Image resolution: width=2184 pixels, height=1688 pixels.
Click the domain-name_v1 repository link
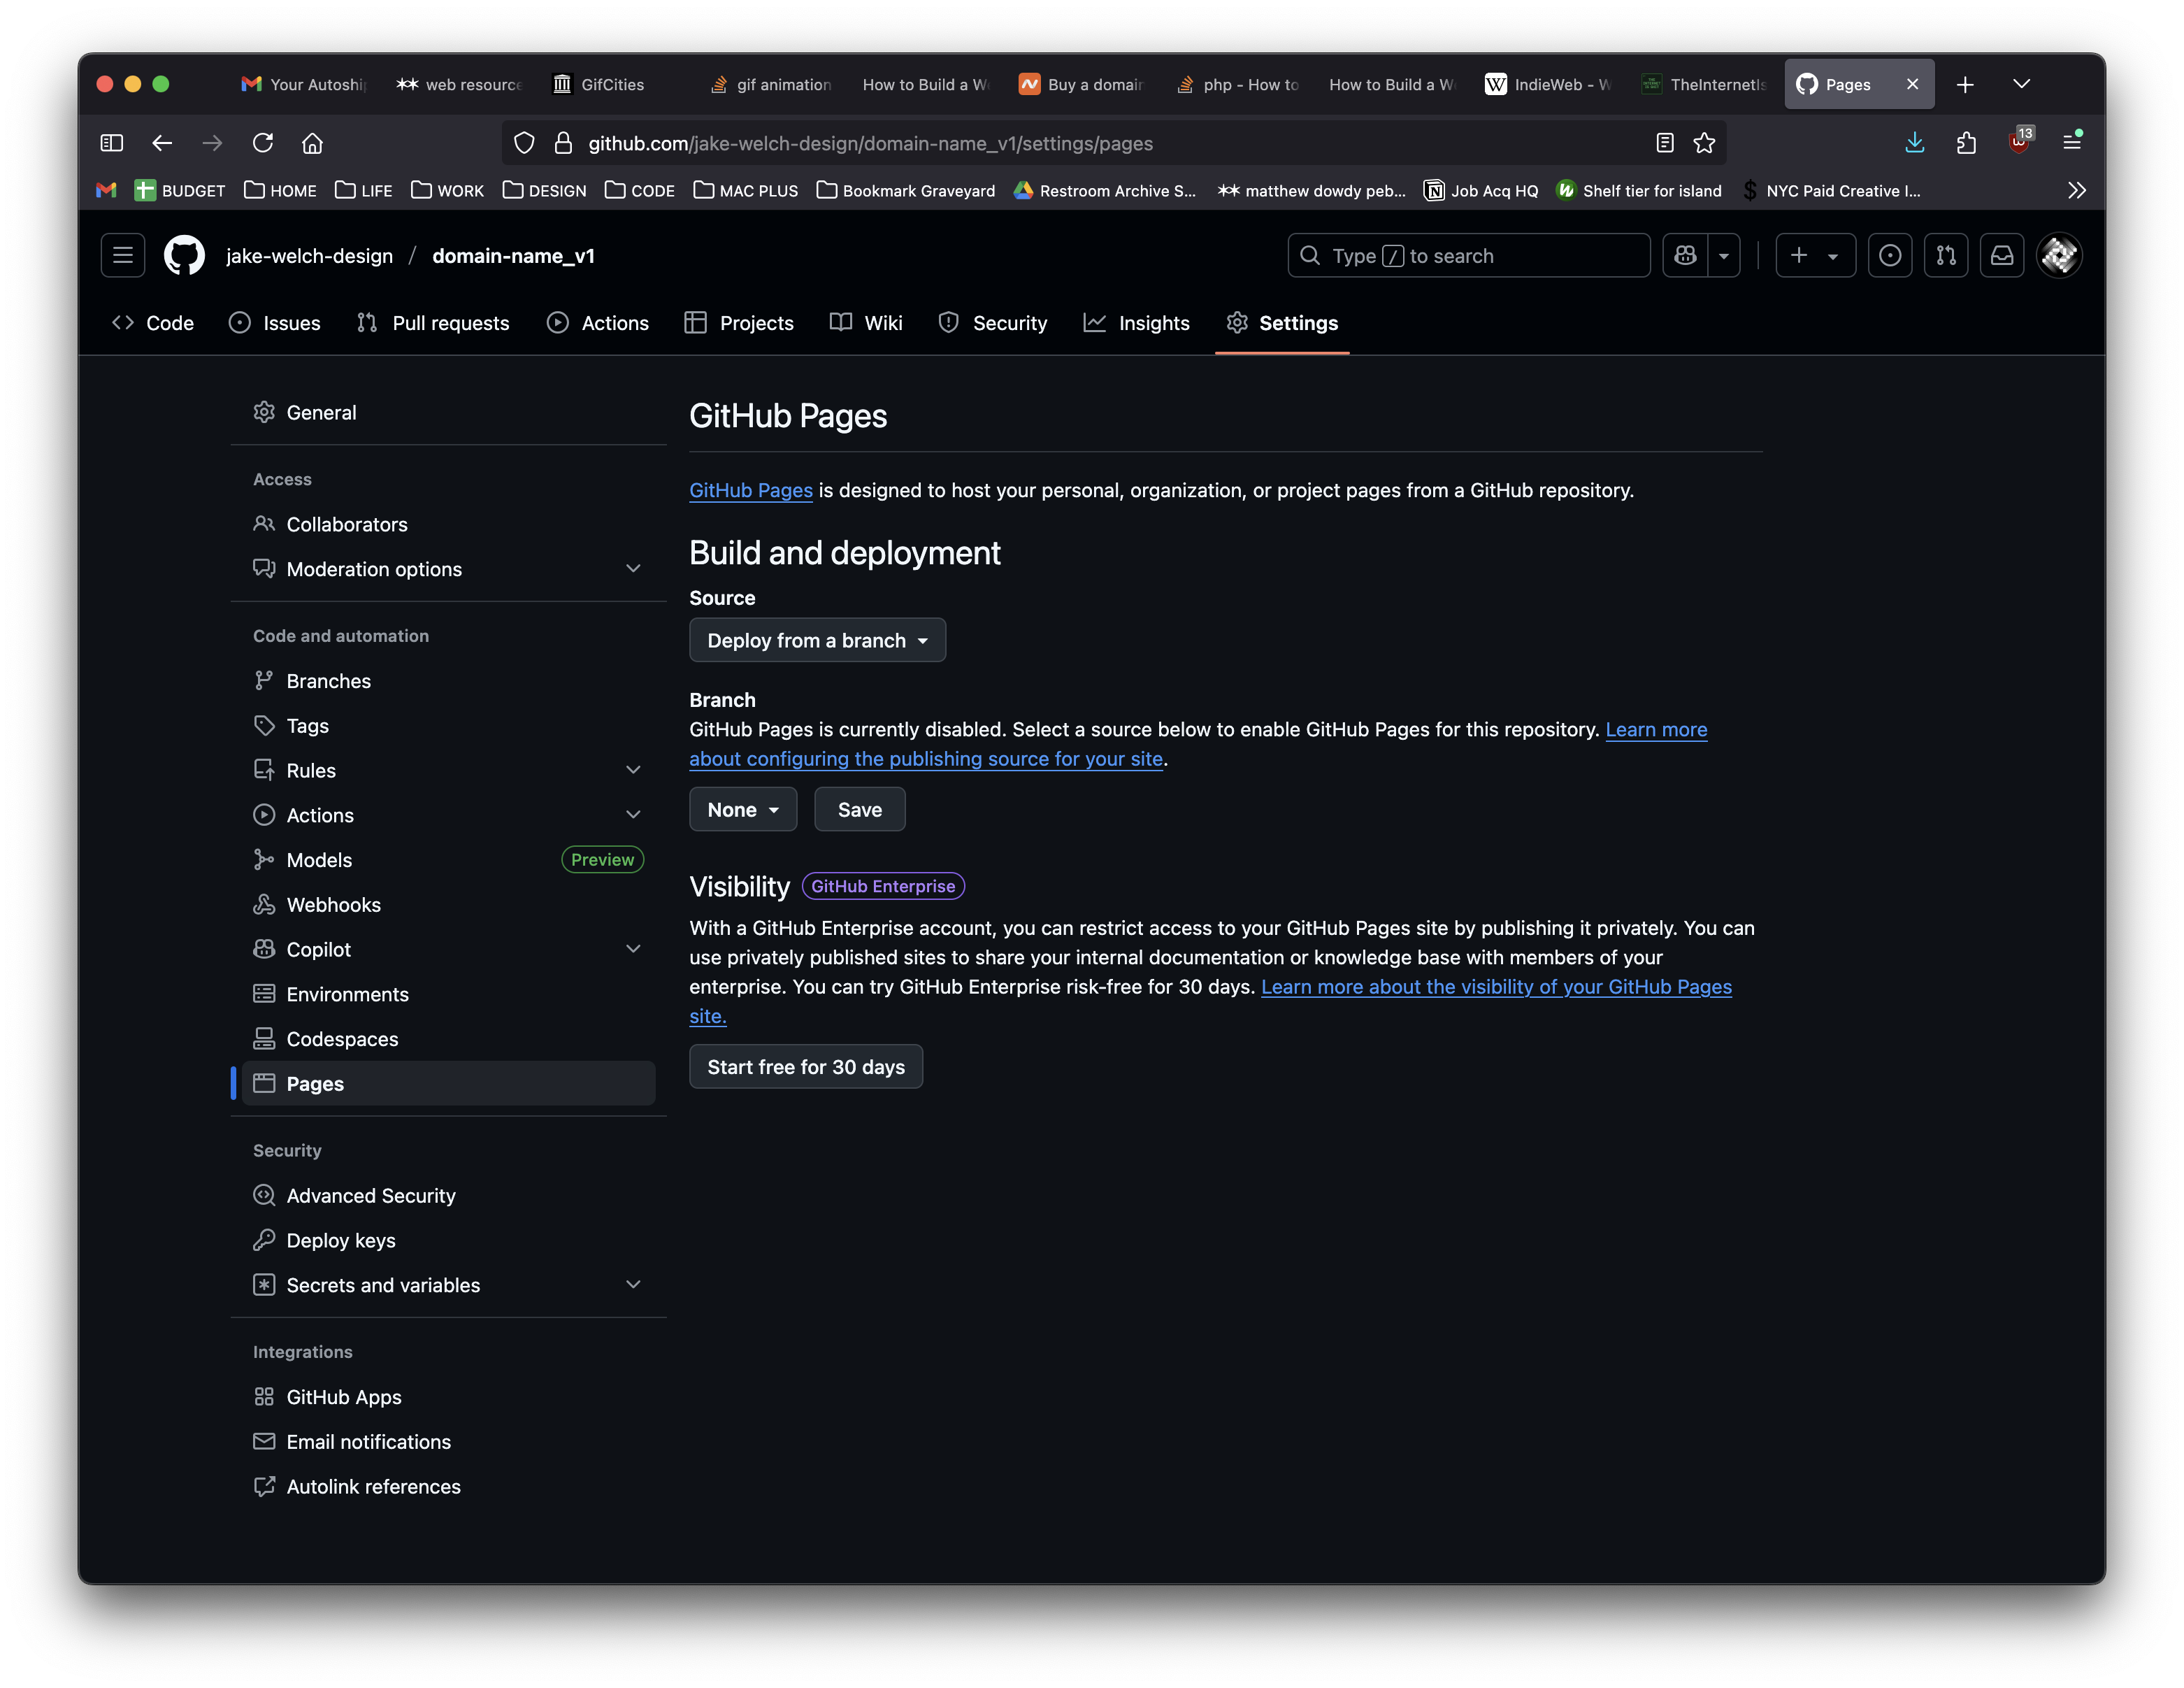point(513,255)
